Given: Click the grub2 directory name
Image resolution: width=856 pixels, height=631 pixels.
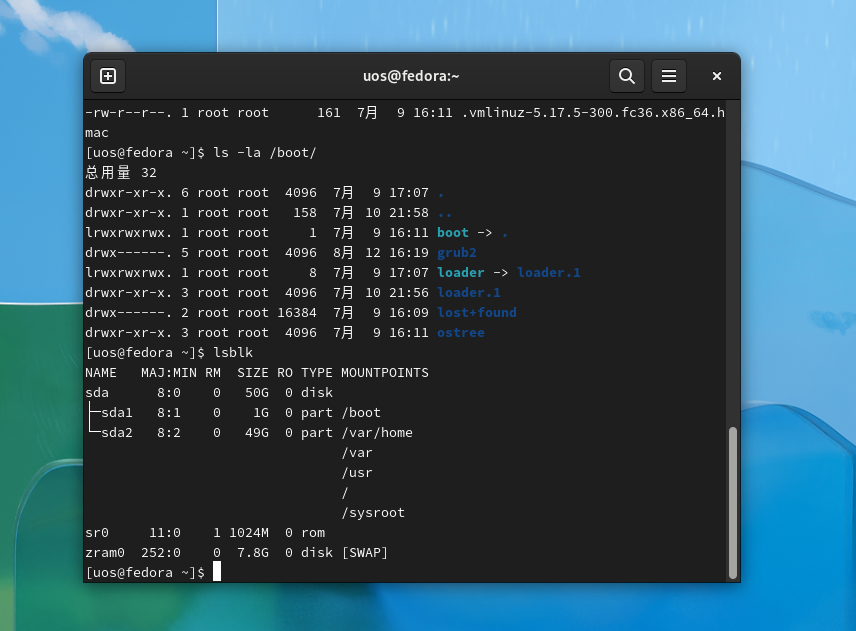Looking at the screenshot, I should coord(457,253).
